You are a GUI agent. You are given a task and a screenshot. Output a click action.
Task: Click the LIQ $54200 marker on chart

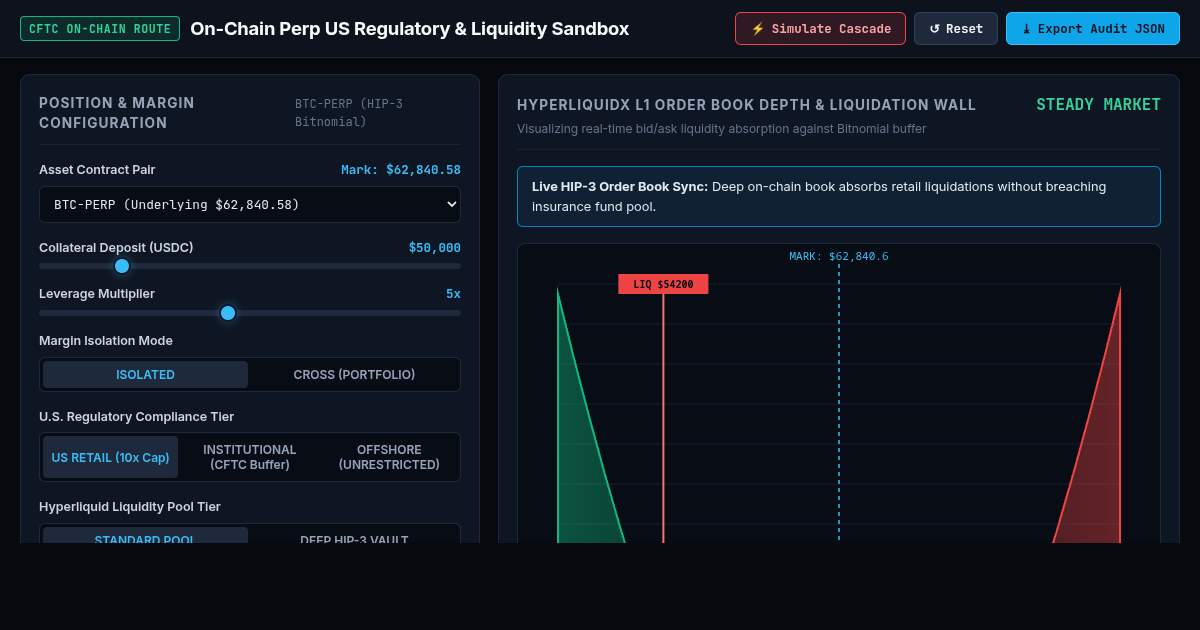(663, 284)
